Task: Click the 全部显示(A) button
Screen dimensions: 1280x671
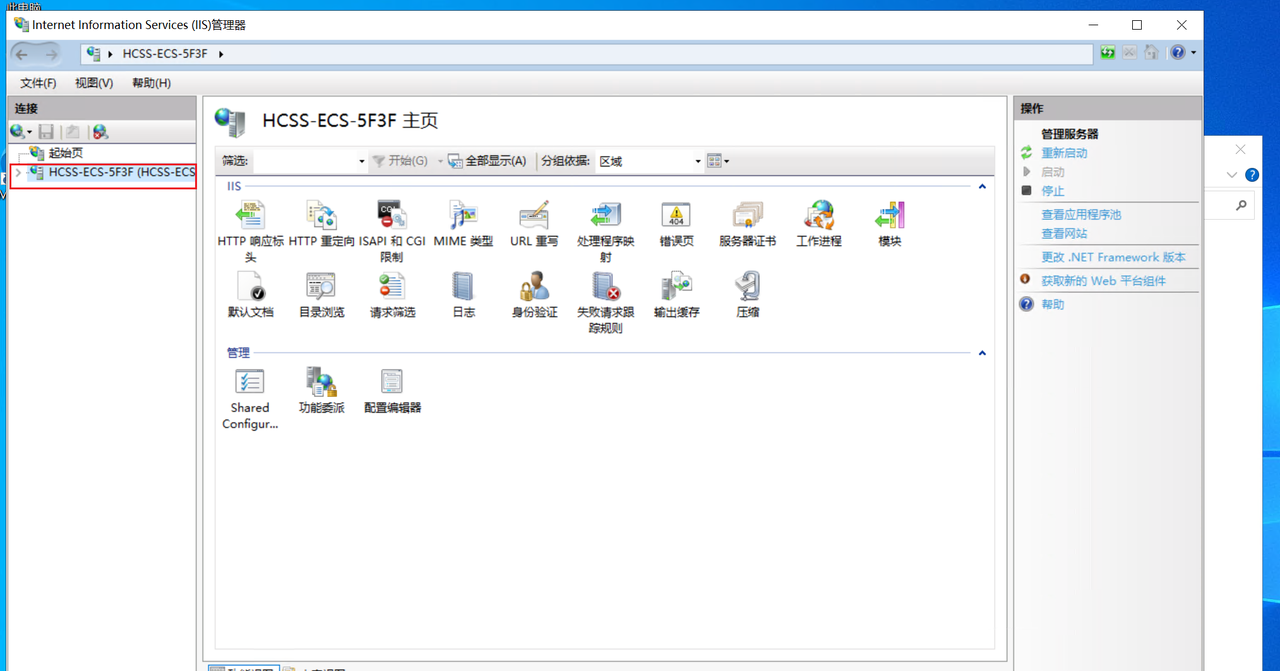Action: 487,161
